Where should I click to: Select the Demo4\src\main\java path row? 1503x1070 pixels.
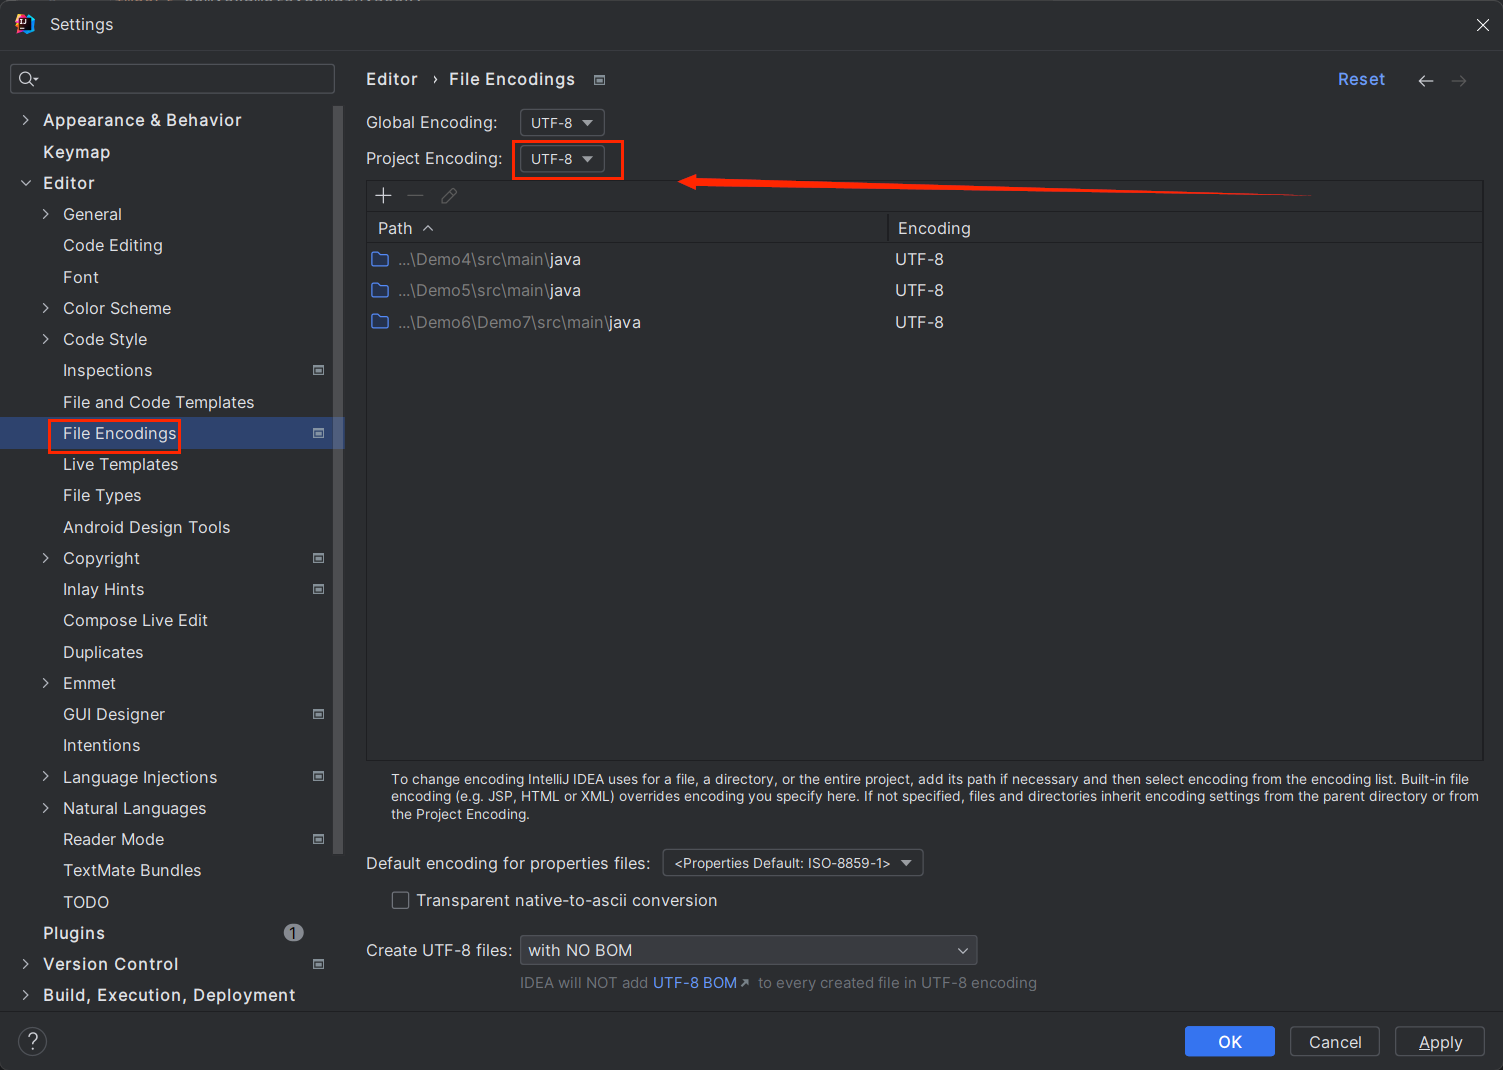click(x=925, y=259)
